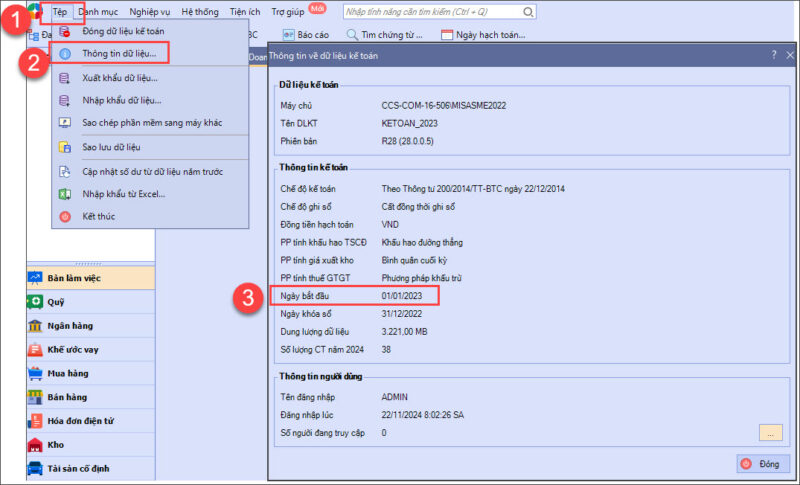
Task: Click the Xuất khẩu dữ liệu icon
Action: point(65,77)
